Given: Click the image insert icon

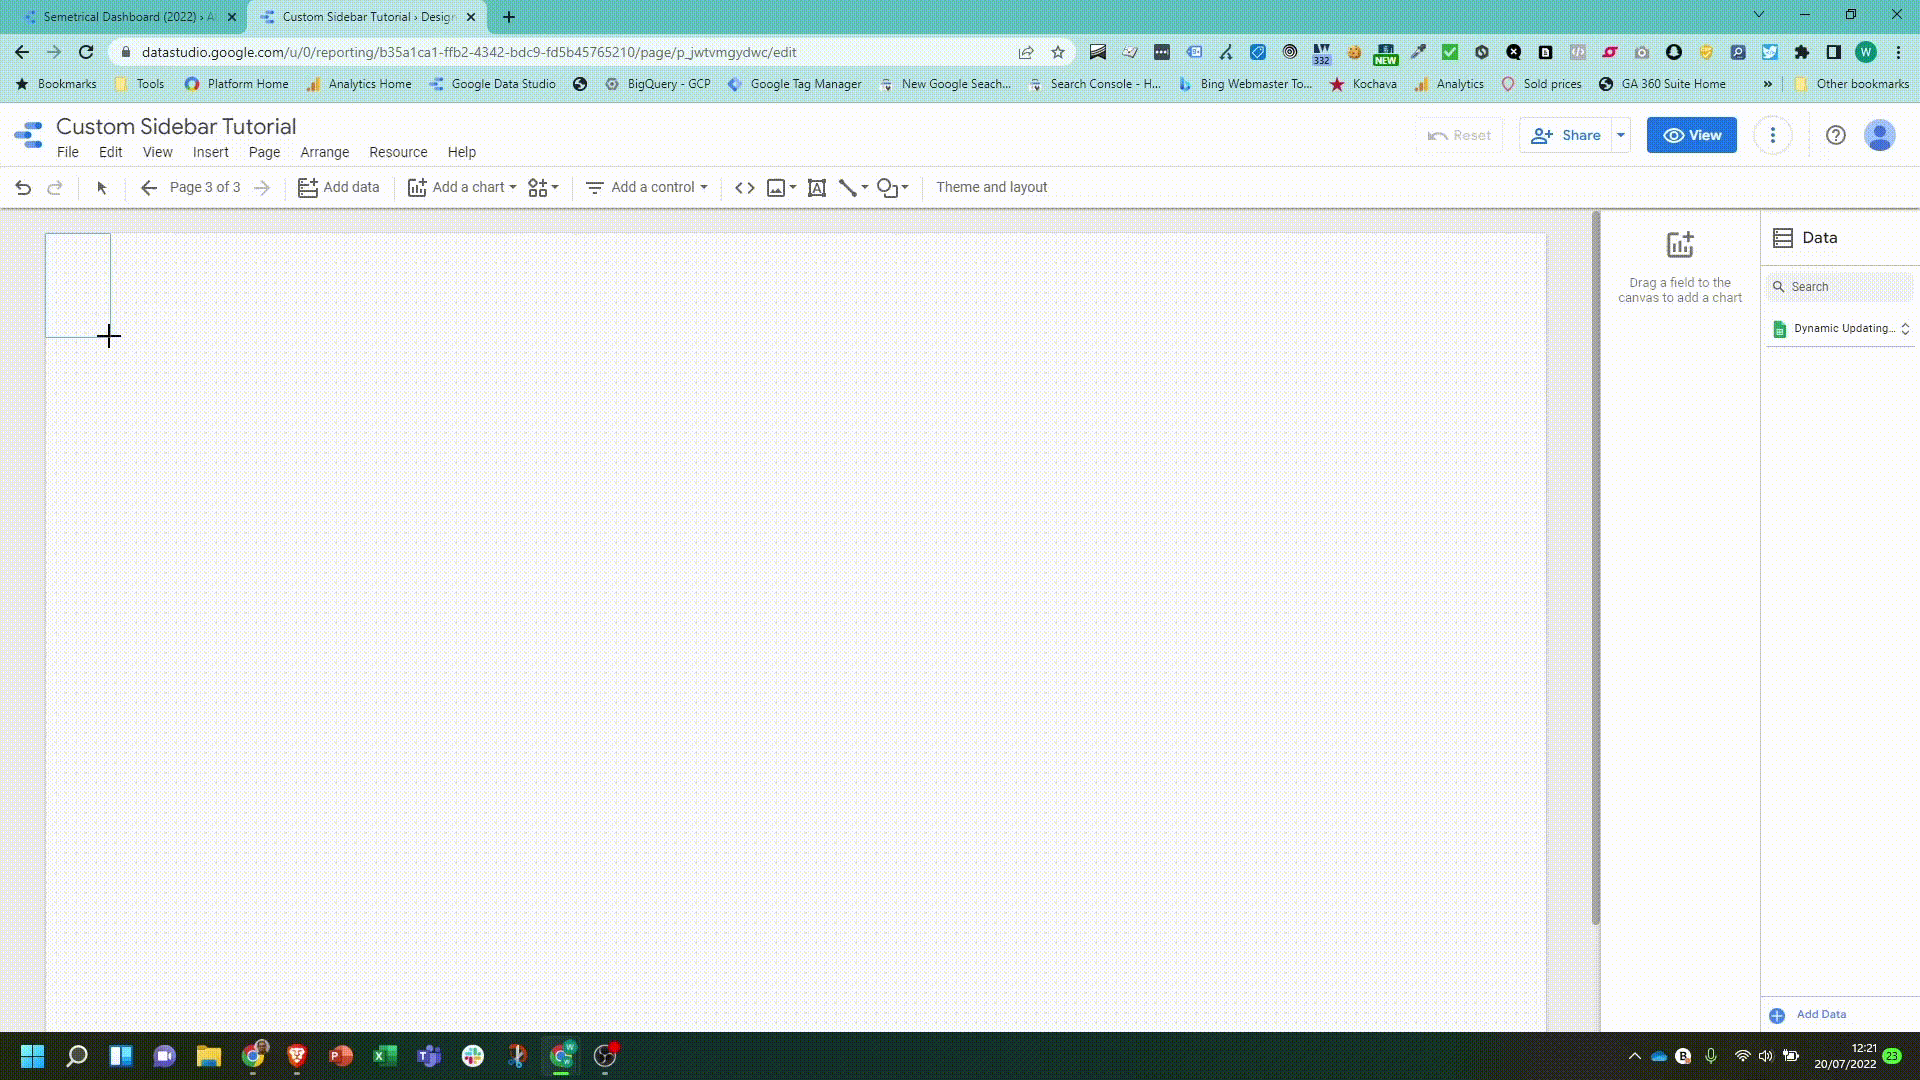Looking at the screenshot, I should (776, 188).
